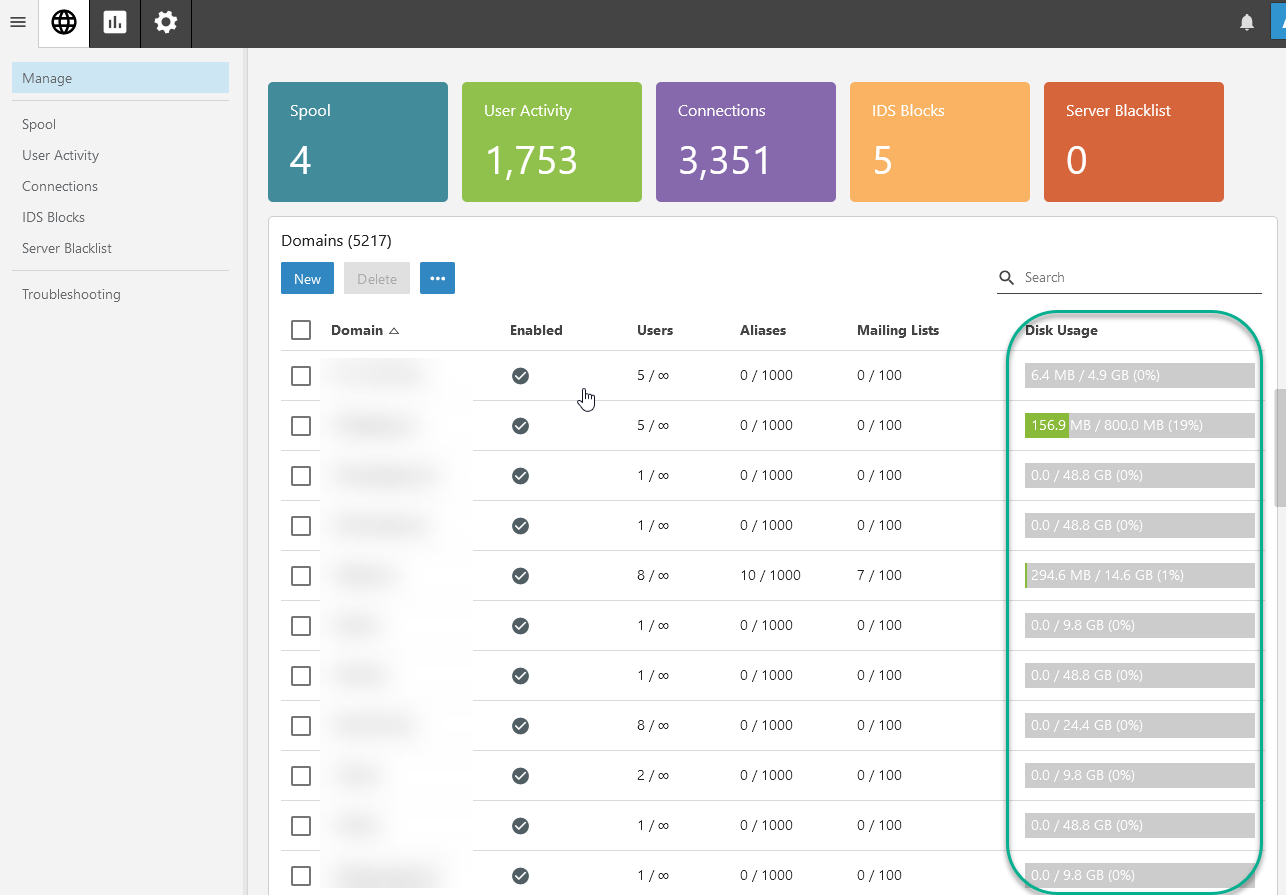Select checkbox for the 8 / ∞ users, 10 aliases row
Viewport: 1286px width, 895px height.
pyautogui.click(x=301, y=576)
